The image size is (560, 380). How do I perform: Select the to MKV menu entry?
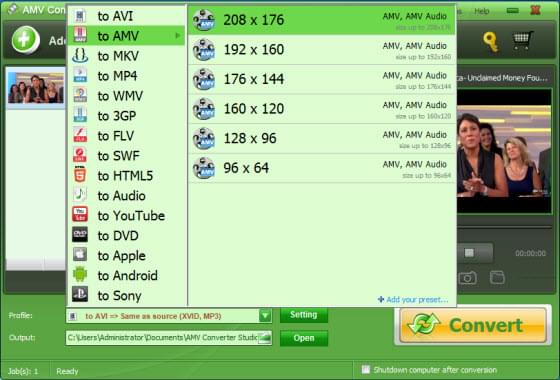pos(126,56)
